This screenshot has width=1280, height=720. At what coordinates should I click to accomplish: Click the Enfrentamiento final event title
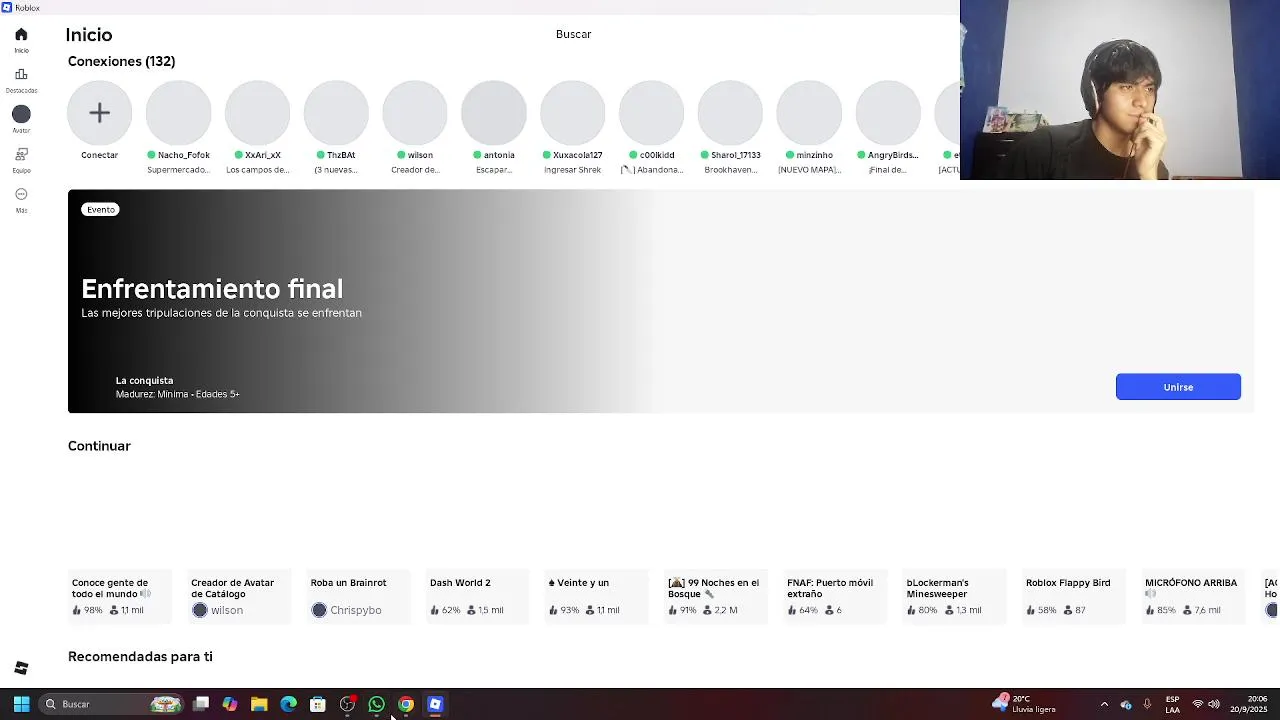[x=212, y=289]
